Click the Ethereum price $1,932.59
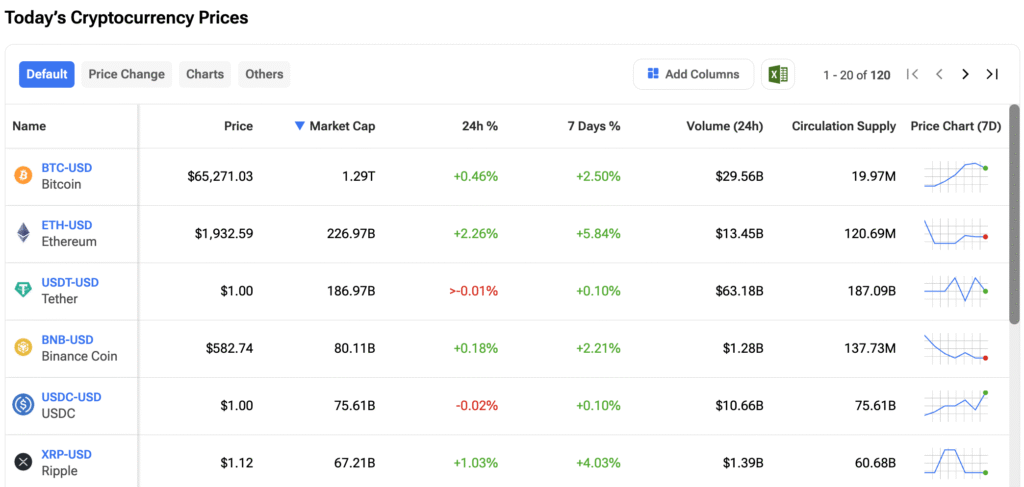This screenshot has height=487, width=1024. pos(224,234)
